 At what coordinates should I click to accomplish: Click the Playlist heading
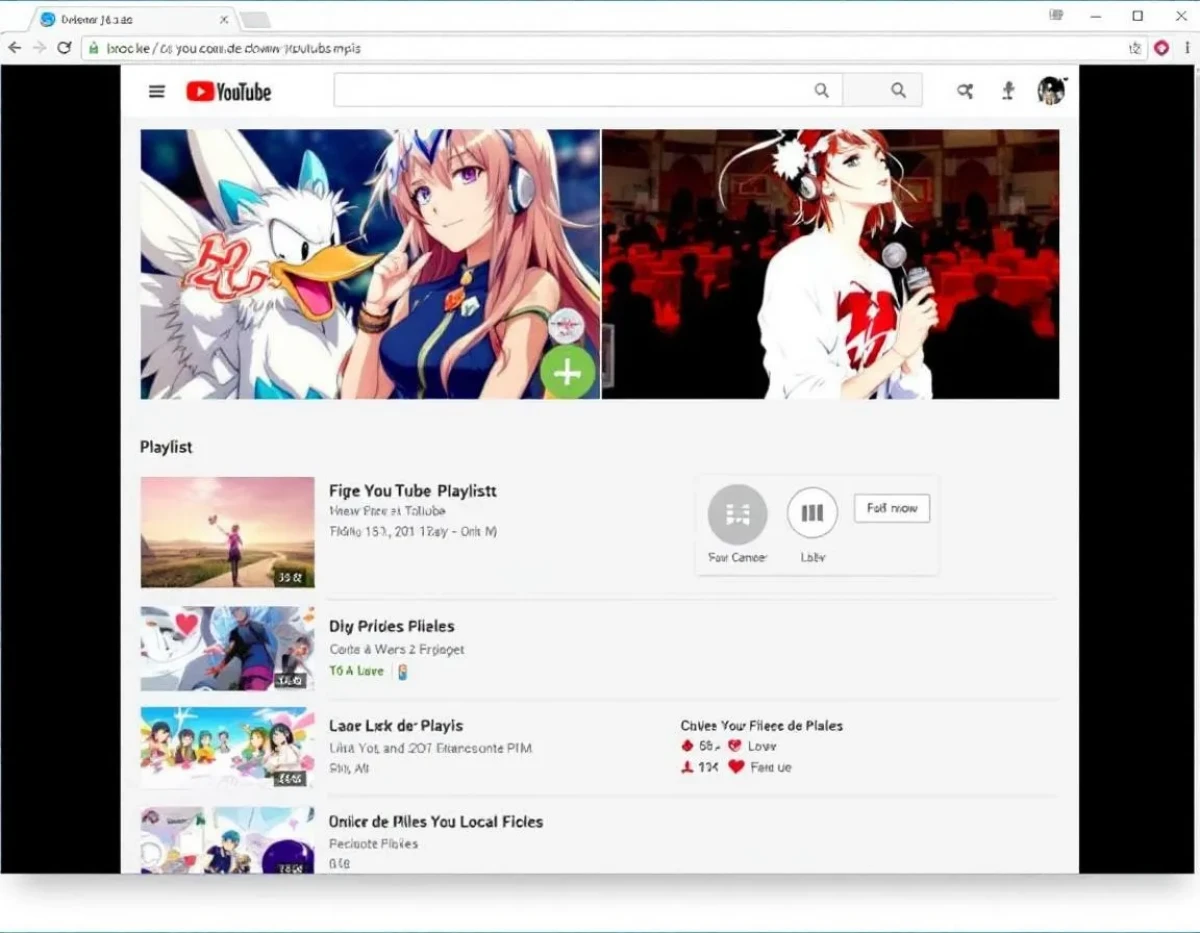pyautogui.click(x=166, y=447)
